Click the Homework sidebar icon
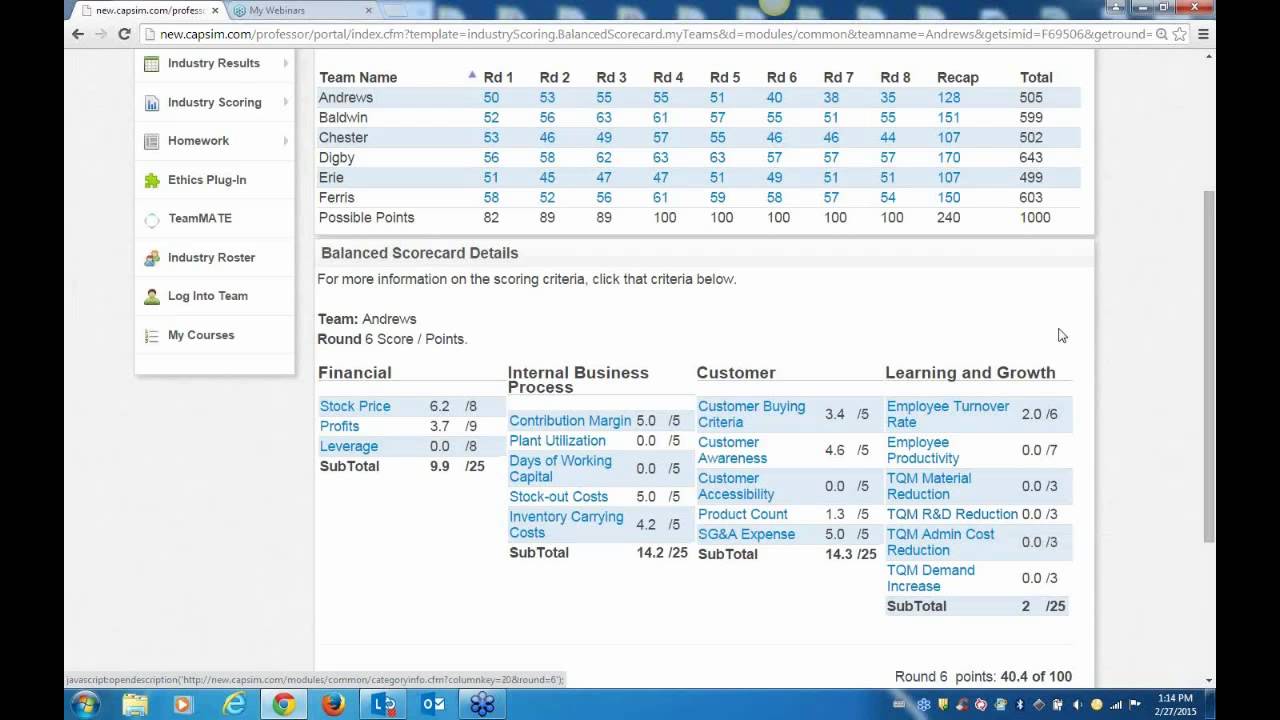Viewport: 1280px width, 720px height. point(152,141)
